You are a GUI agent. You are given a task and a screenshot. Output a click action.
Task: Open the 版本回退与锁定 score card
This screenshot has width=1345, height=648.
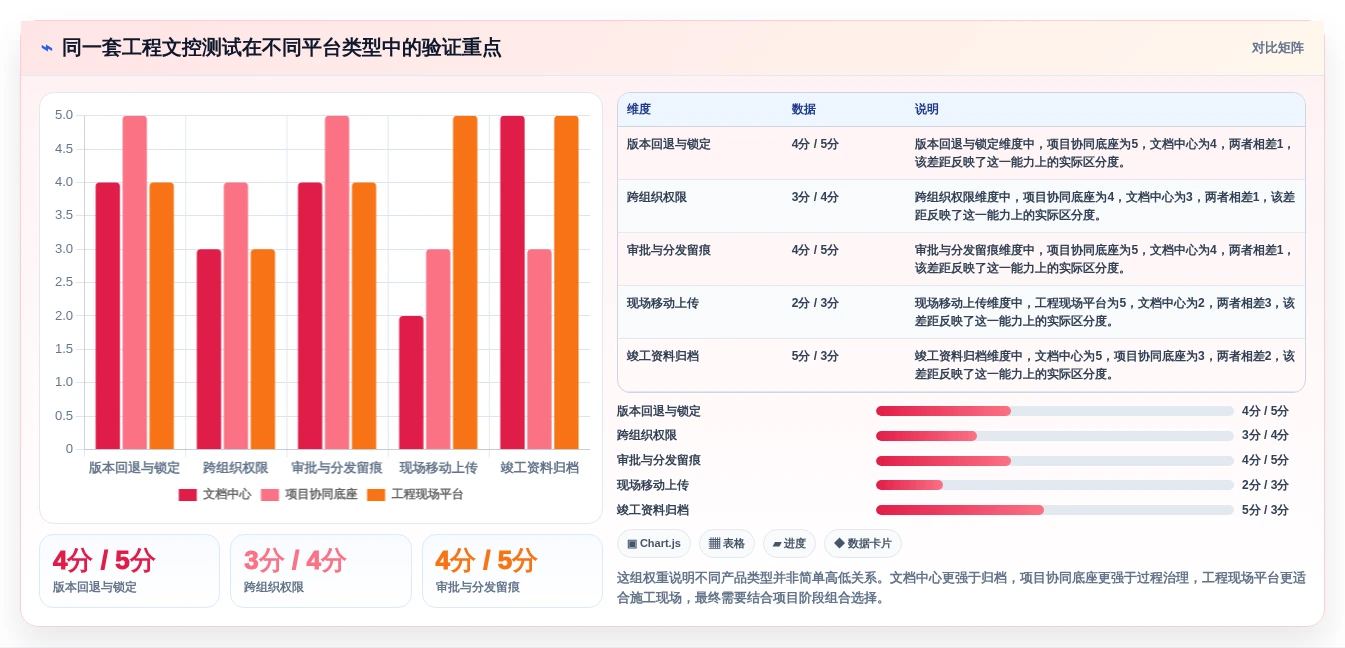tap(129, 571)
